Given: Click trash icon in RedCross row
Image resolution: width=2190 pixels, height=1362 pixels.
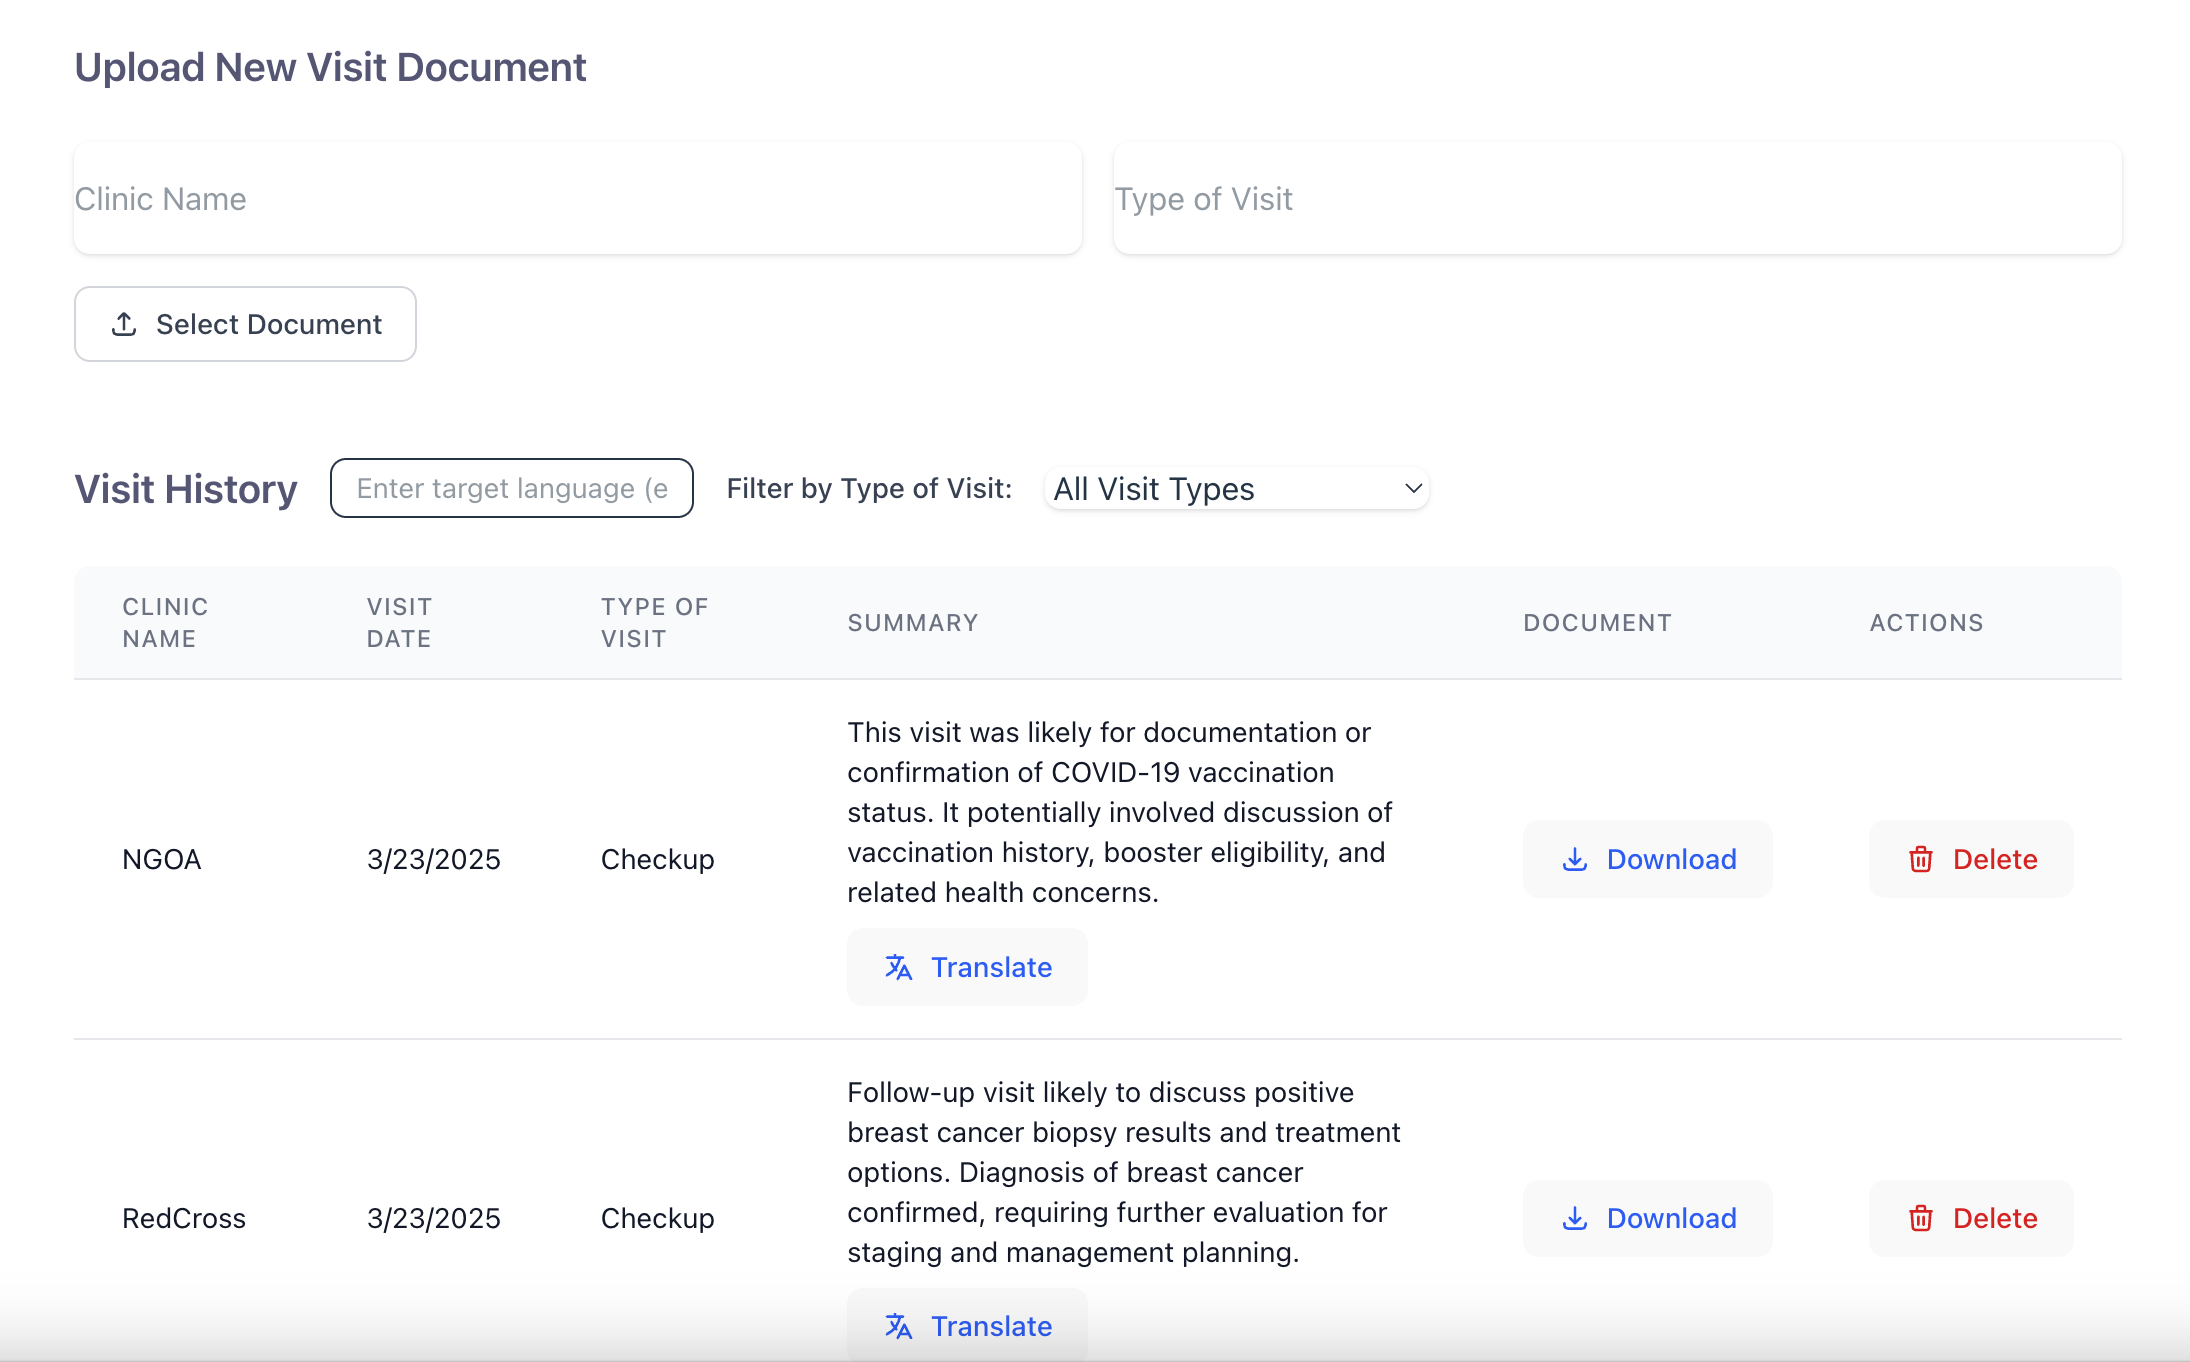Looking at the screenshot, I should (1920, 1218).
